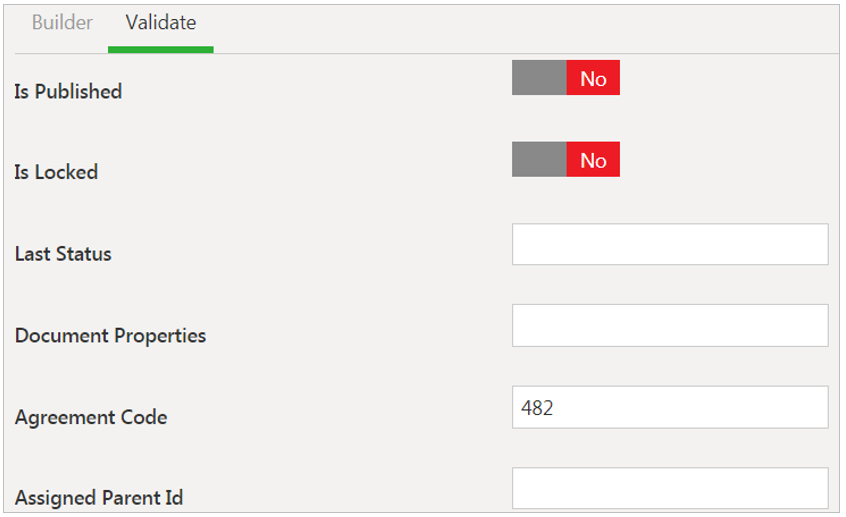Toggle the Is Locked switch
This screenshot has width=846, height=517.
[x=565, y=159]
